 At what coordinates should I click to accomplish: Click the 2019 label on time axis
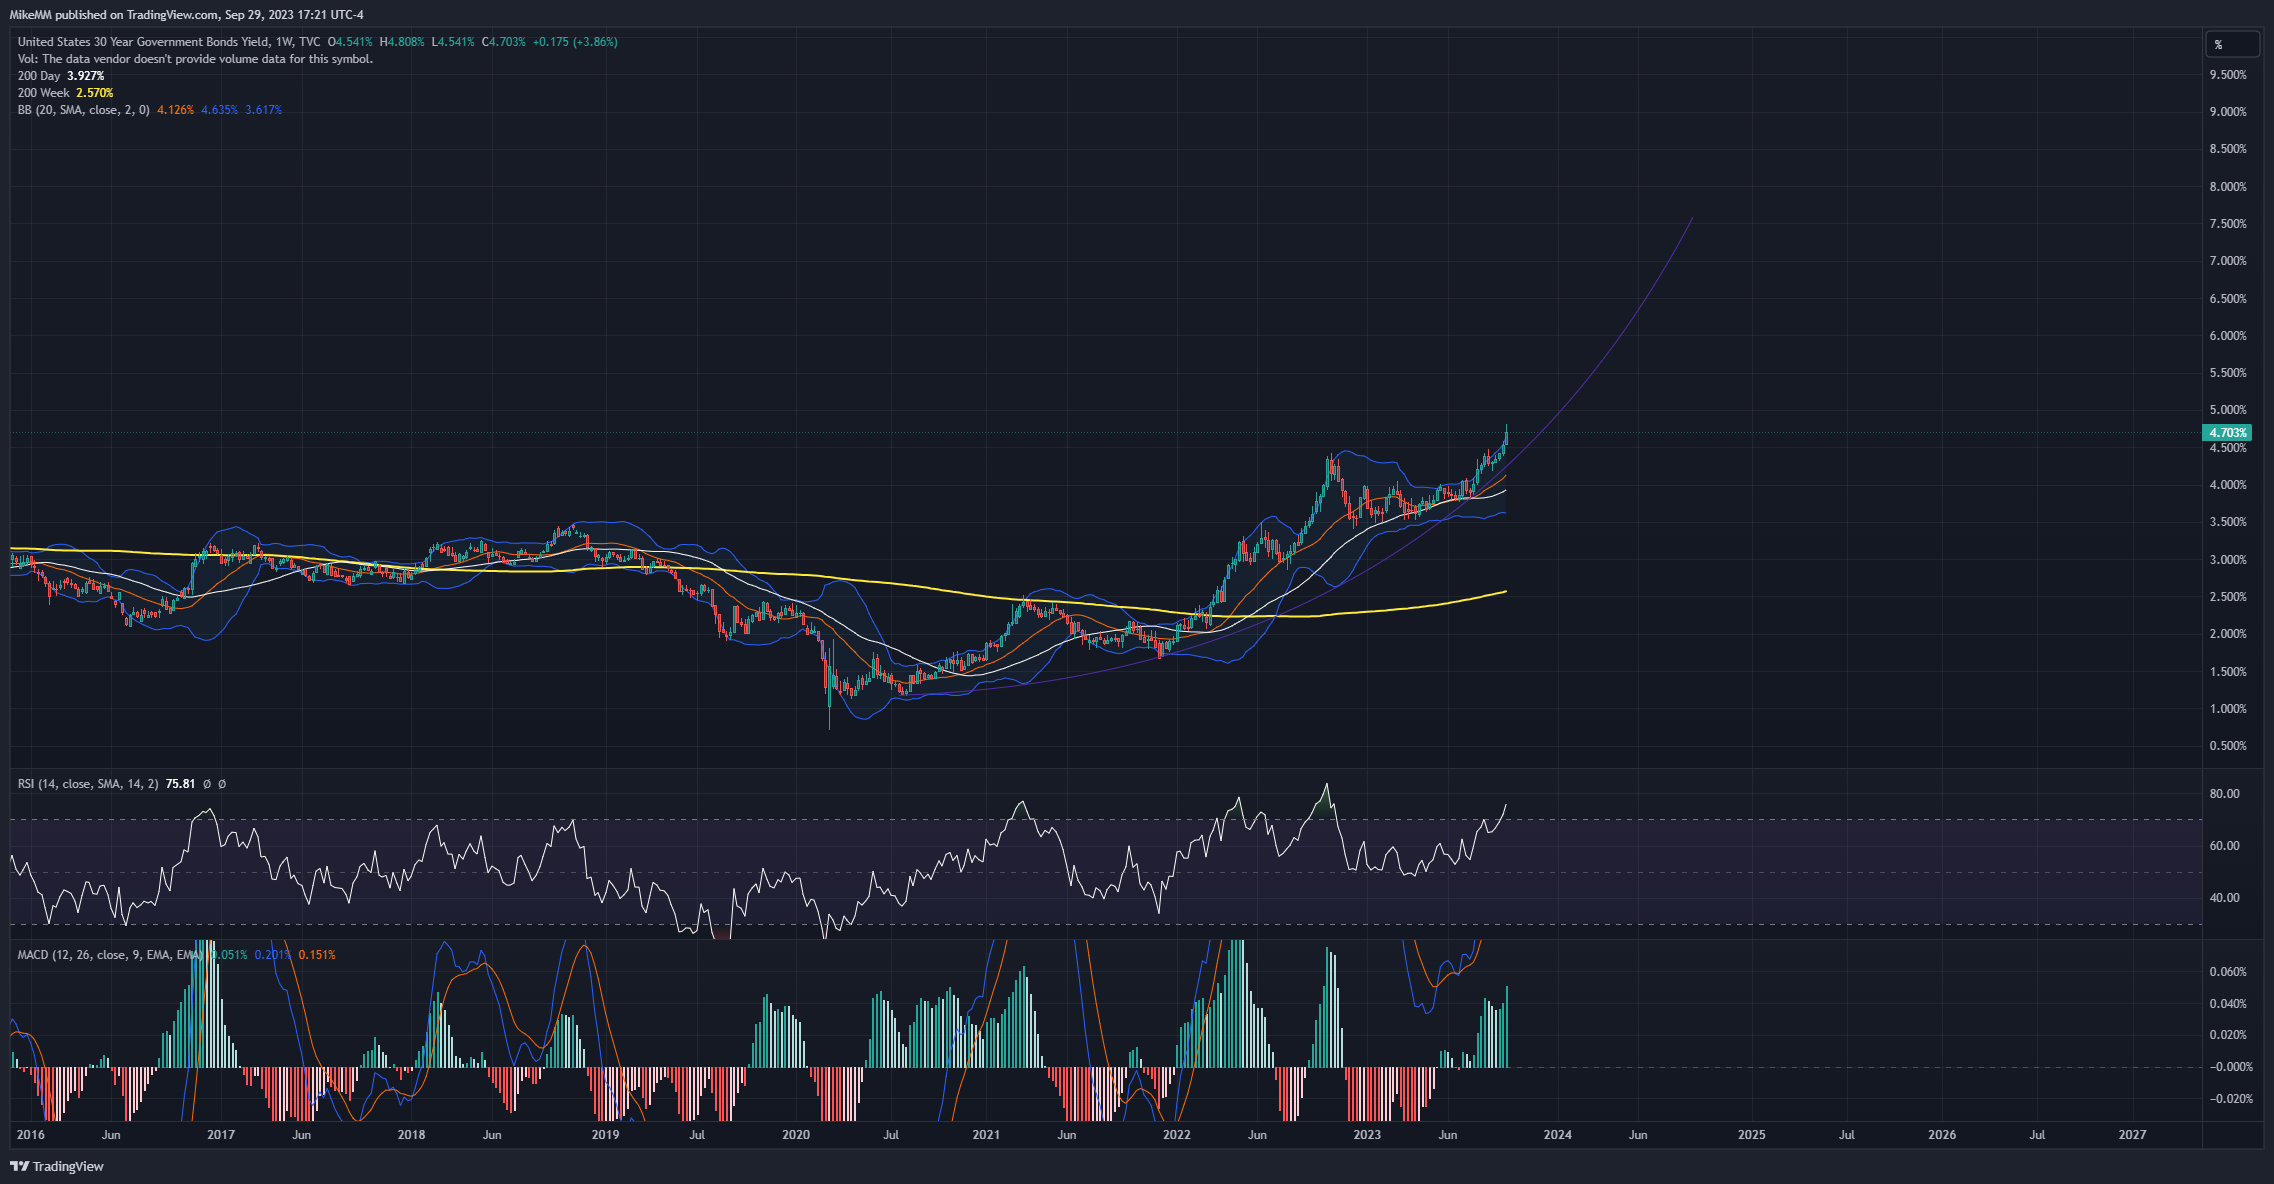tap(605, 1135)
